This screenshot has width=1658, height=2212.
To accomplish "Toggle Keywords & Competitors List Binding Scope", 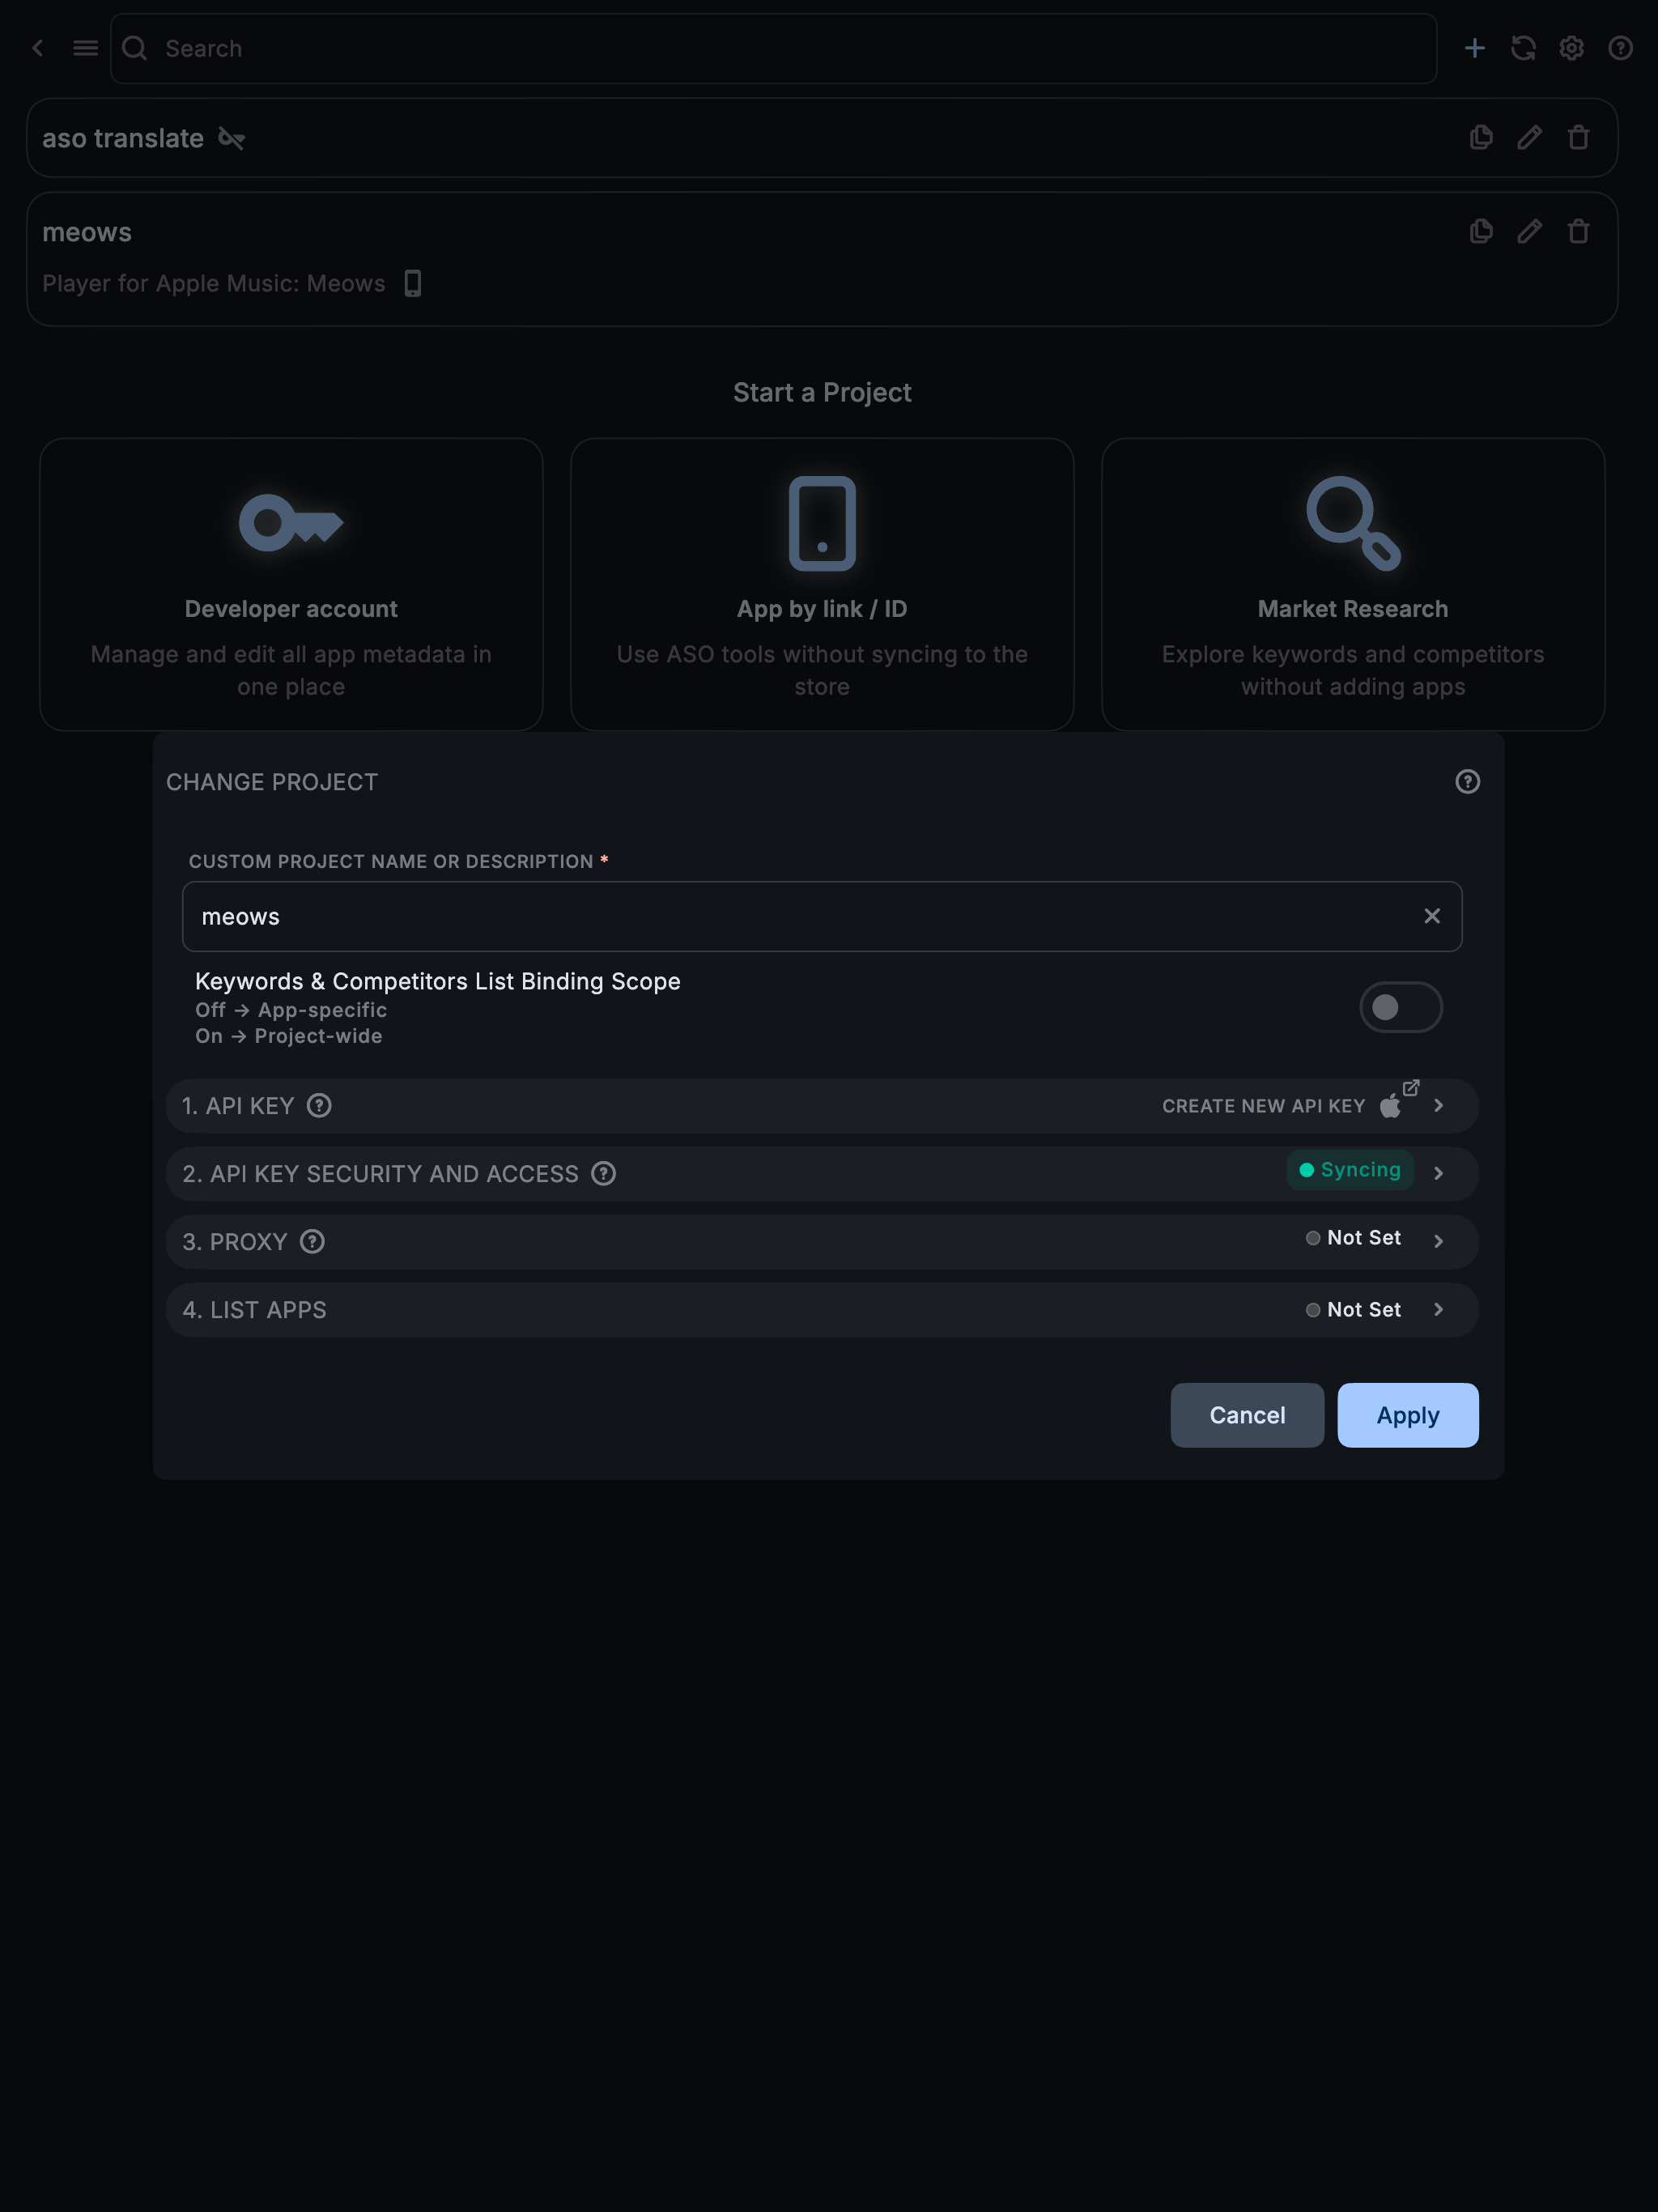I will [1400, 1007].
